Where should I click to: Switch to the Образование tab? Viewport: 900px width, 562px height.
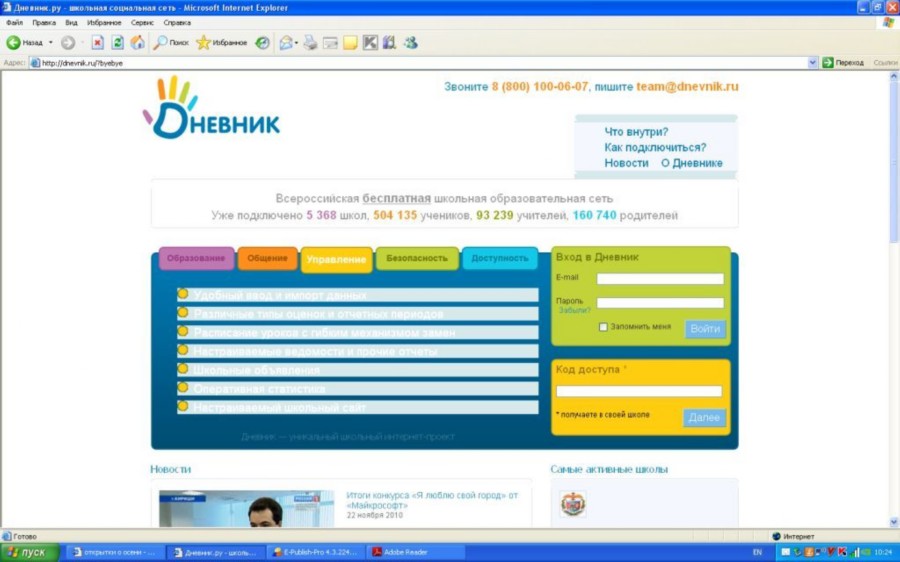pos(196,258)
